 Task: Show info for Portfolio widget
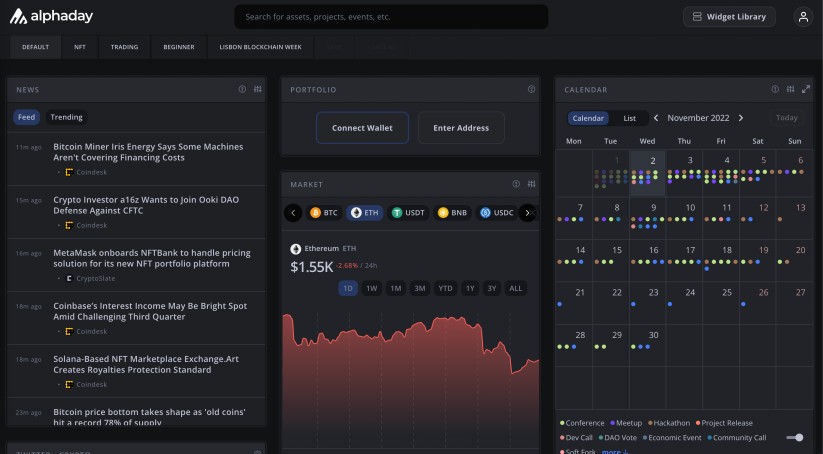tap(531, 89)
